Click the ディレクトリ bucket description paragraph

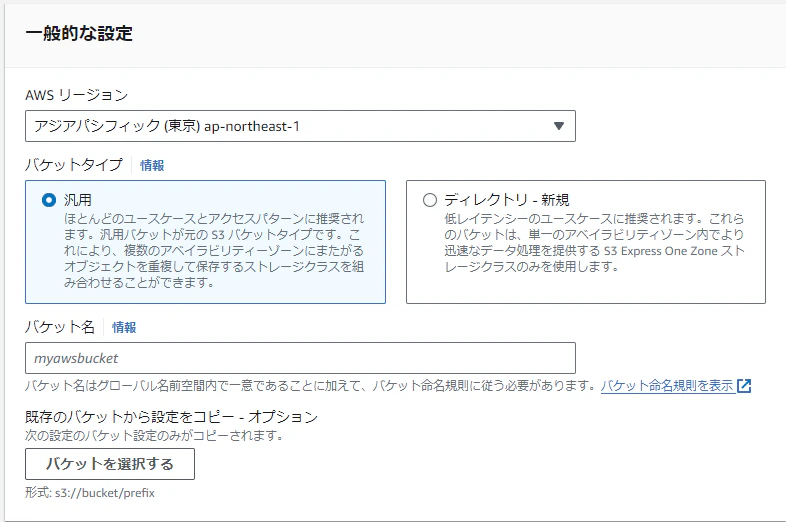(595, 243)
